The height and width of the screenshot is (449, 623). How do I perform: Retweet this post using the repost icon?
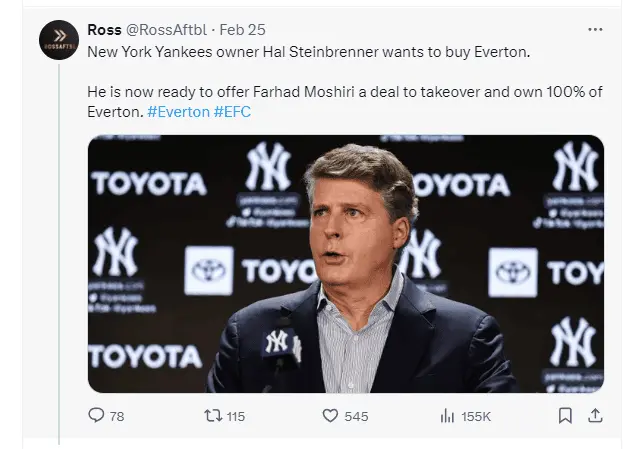[210, 416]
